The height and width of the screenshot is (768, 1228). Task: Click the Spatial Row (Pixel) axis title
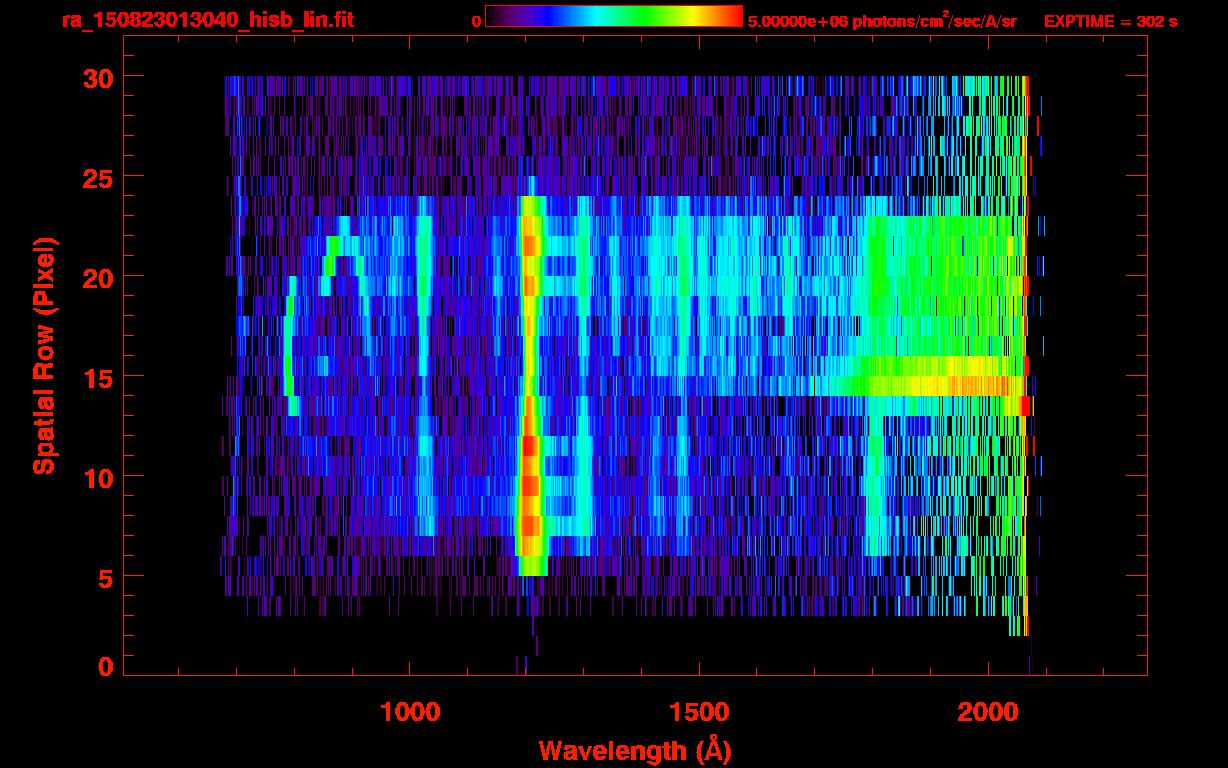pyautogui.click(x=44, y=355)
